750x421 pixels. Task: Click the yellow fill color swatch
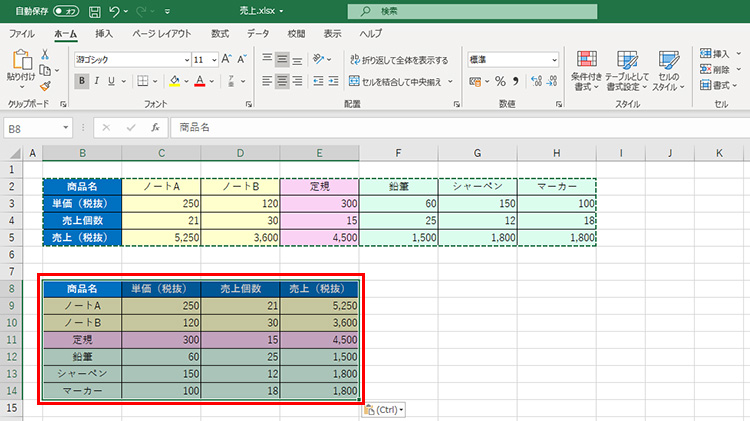pyautogui.click(x=174, y=81)
